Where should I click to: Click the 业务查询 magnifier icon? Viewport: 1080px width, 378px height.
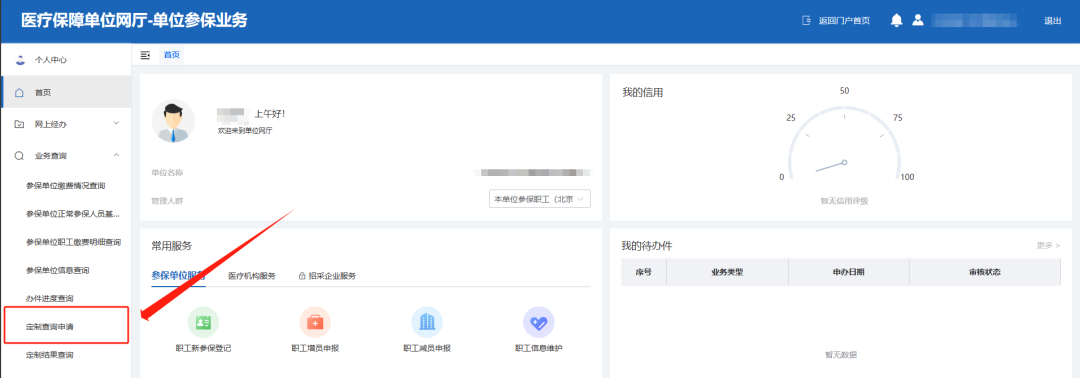tap(19, 156)
